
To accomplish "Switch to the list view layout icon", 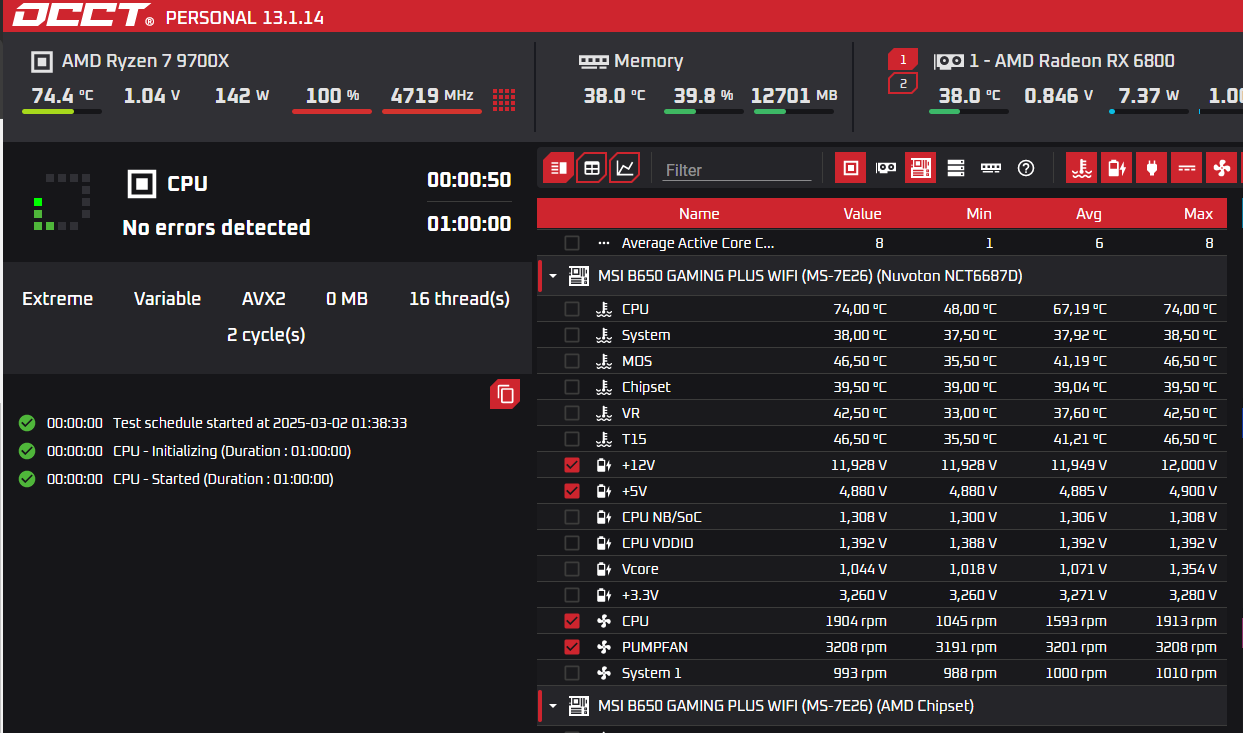I will 559,168.
